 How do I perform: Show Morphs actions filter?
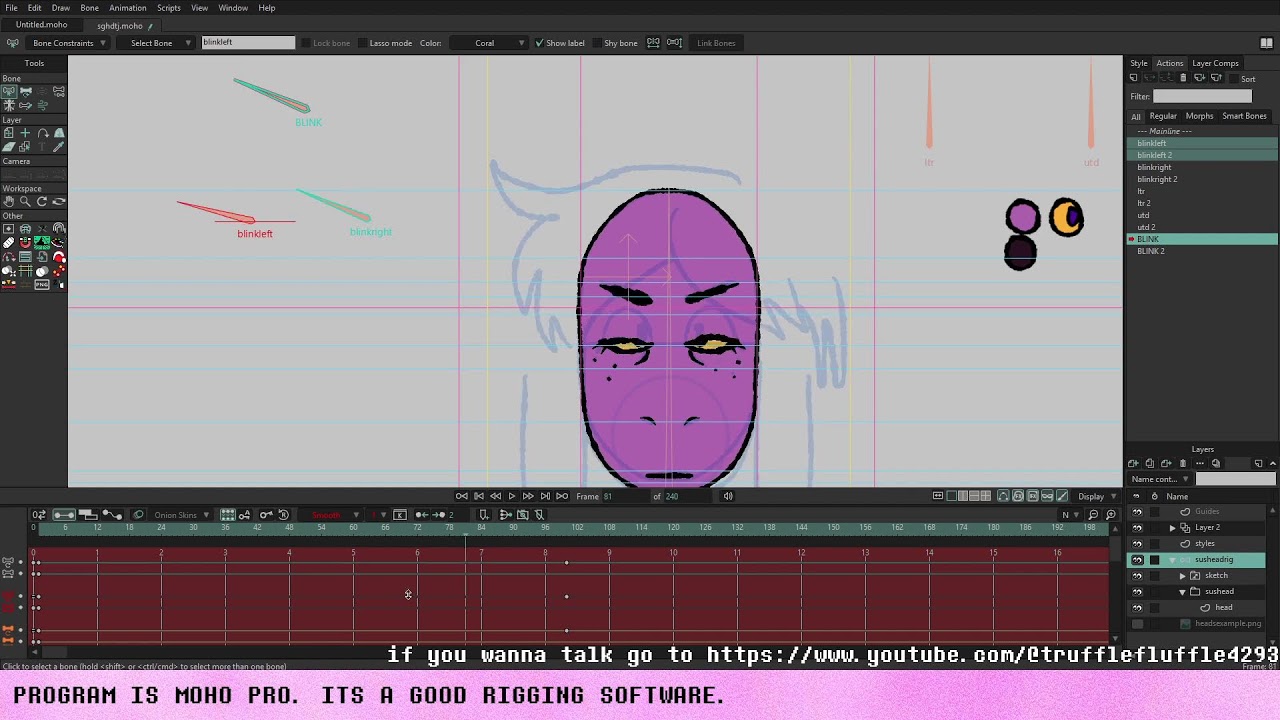click(1199, 116)
